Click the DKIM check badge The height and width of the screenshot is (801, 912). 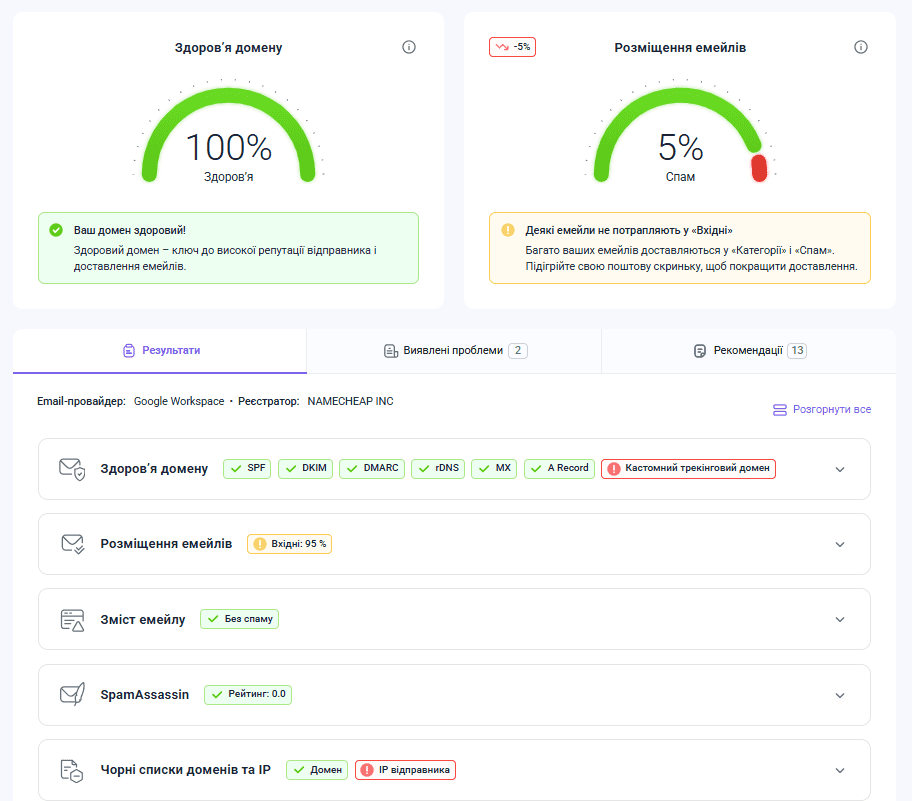pyautogui.click(x=305, y=468)
